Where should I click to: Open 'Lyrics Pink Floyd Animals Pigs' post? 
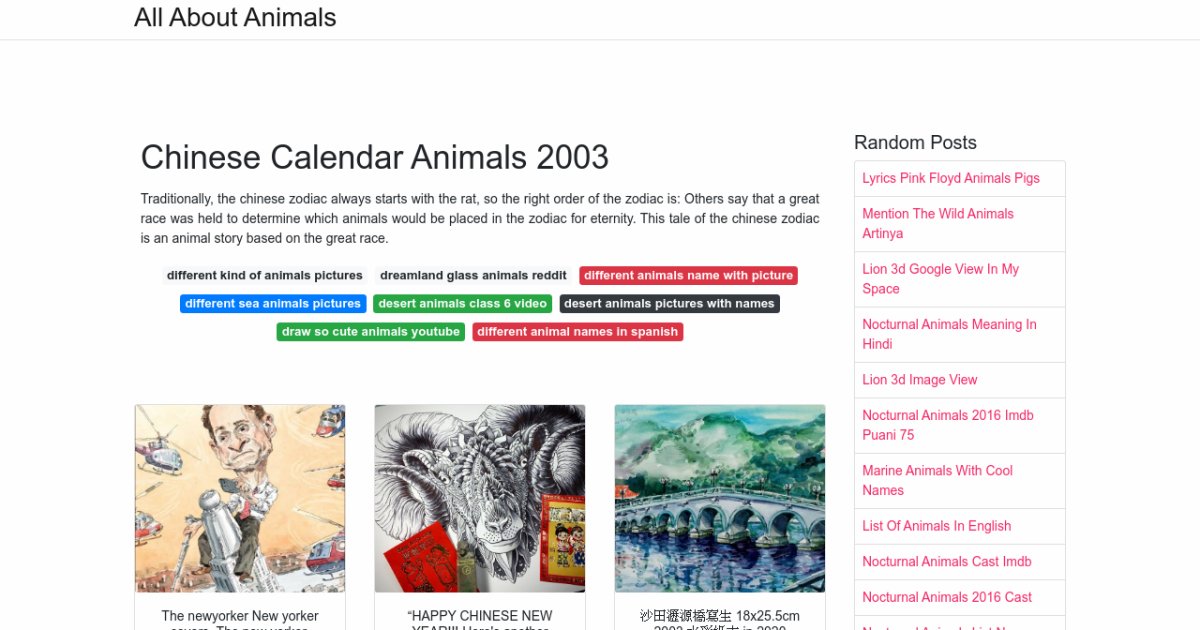(951, 178)
